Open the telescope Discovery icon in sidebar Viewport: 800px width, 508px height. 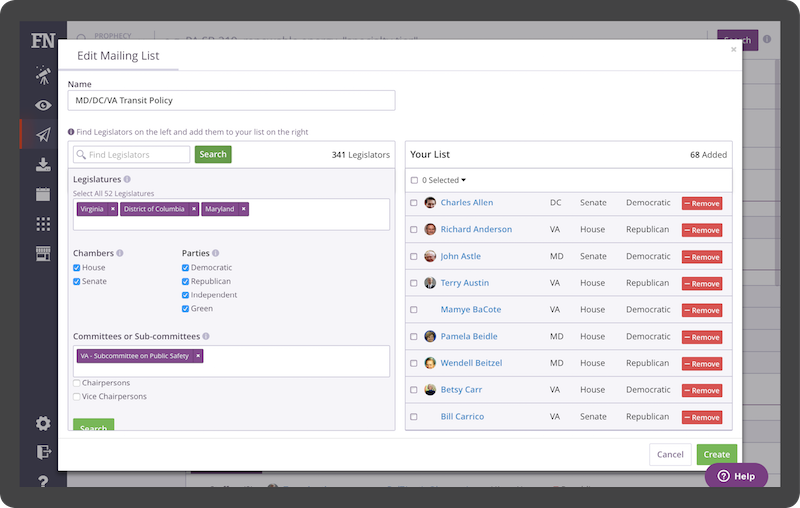43,75
